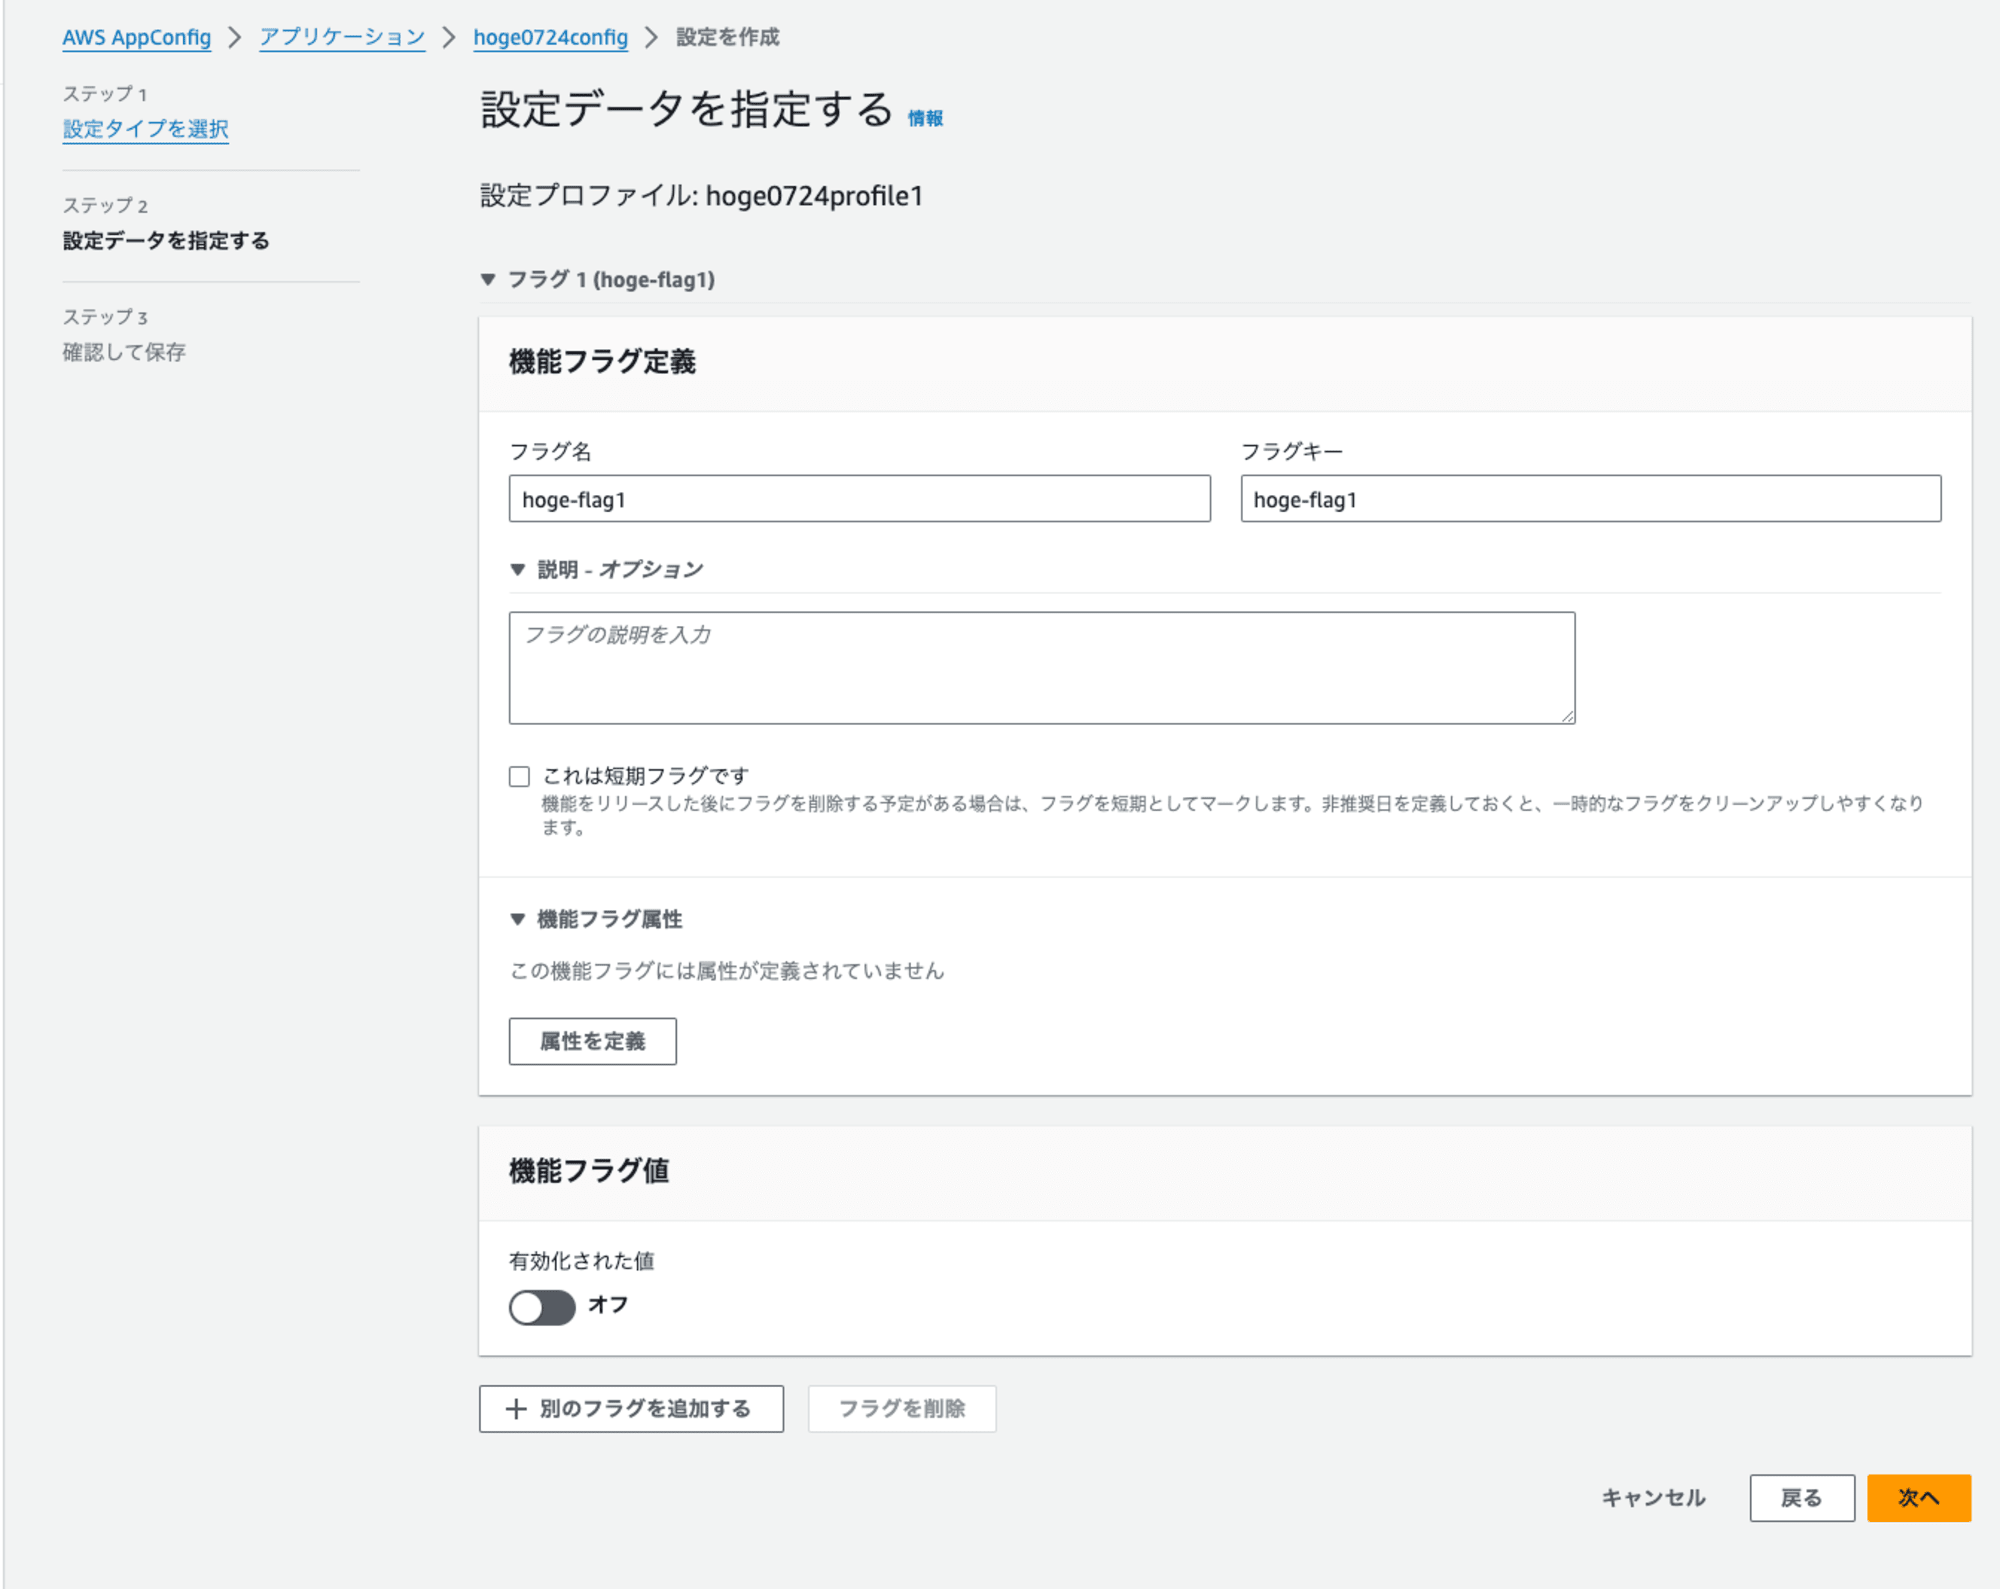Open the AWS AppConfig breadcrumb link
Screen dimensions: 2000x1589
point(137,38)
